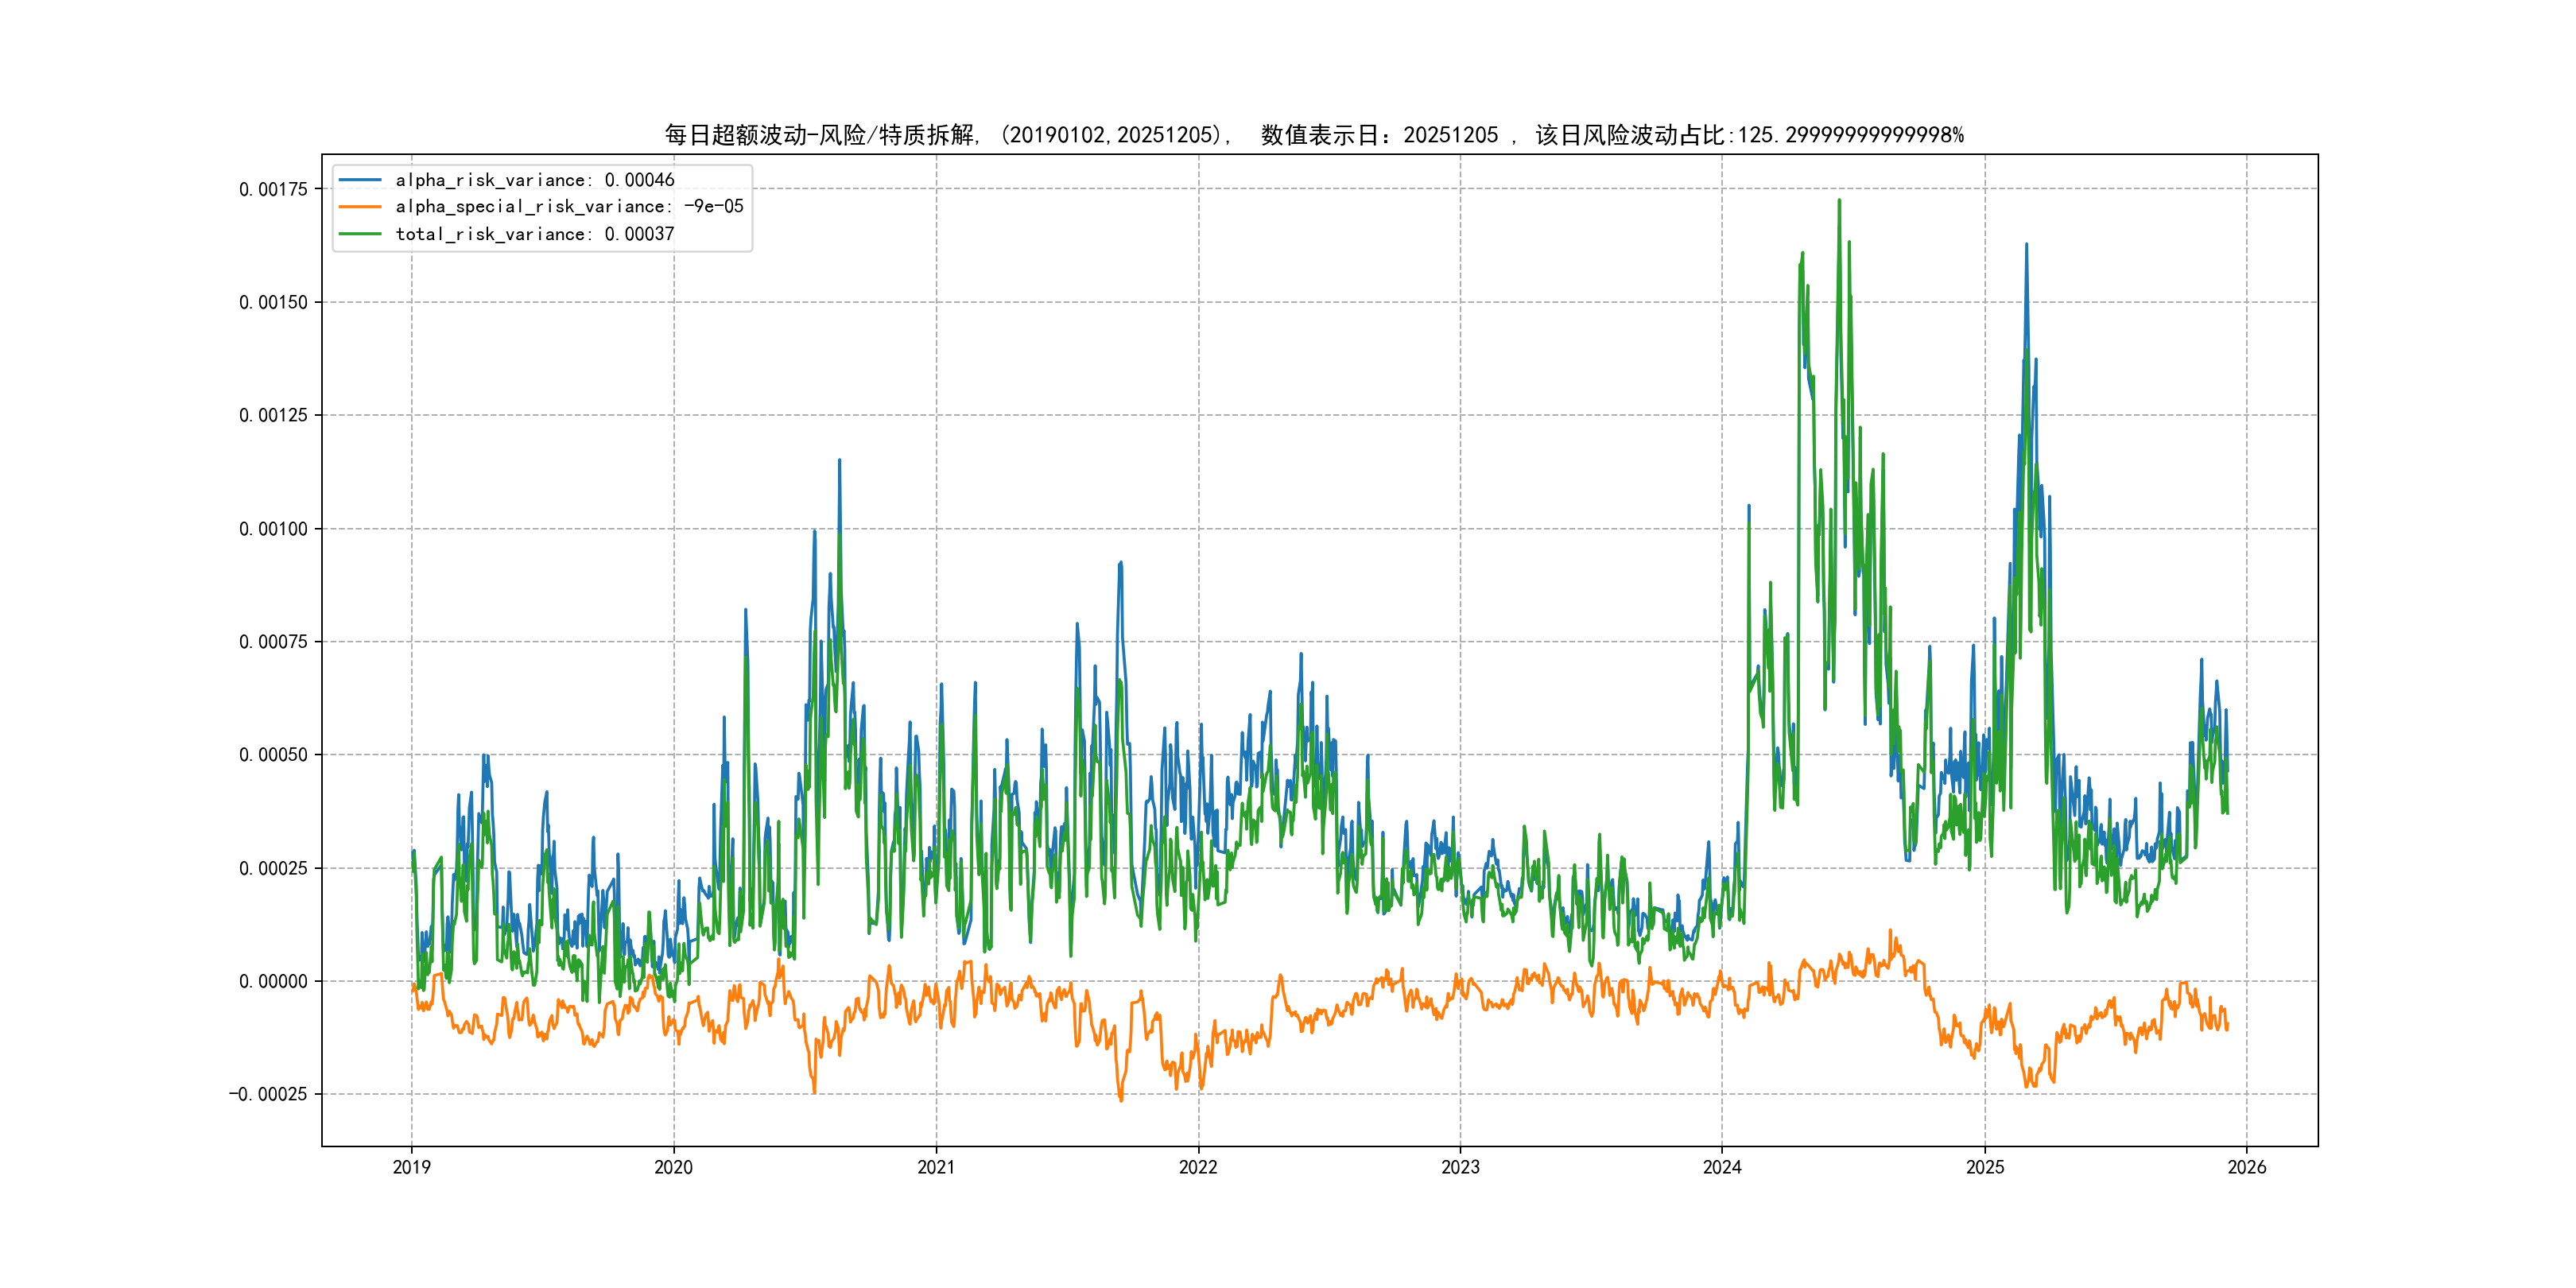Select the alpha_risk_variance: 0.00046 legend label
Screen dimensions: 2576x1288
click(535, 180)
